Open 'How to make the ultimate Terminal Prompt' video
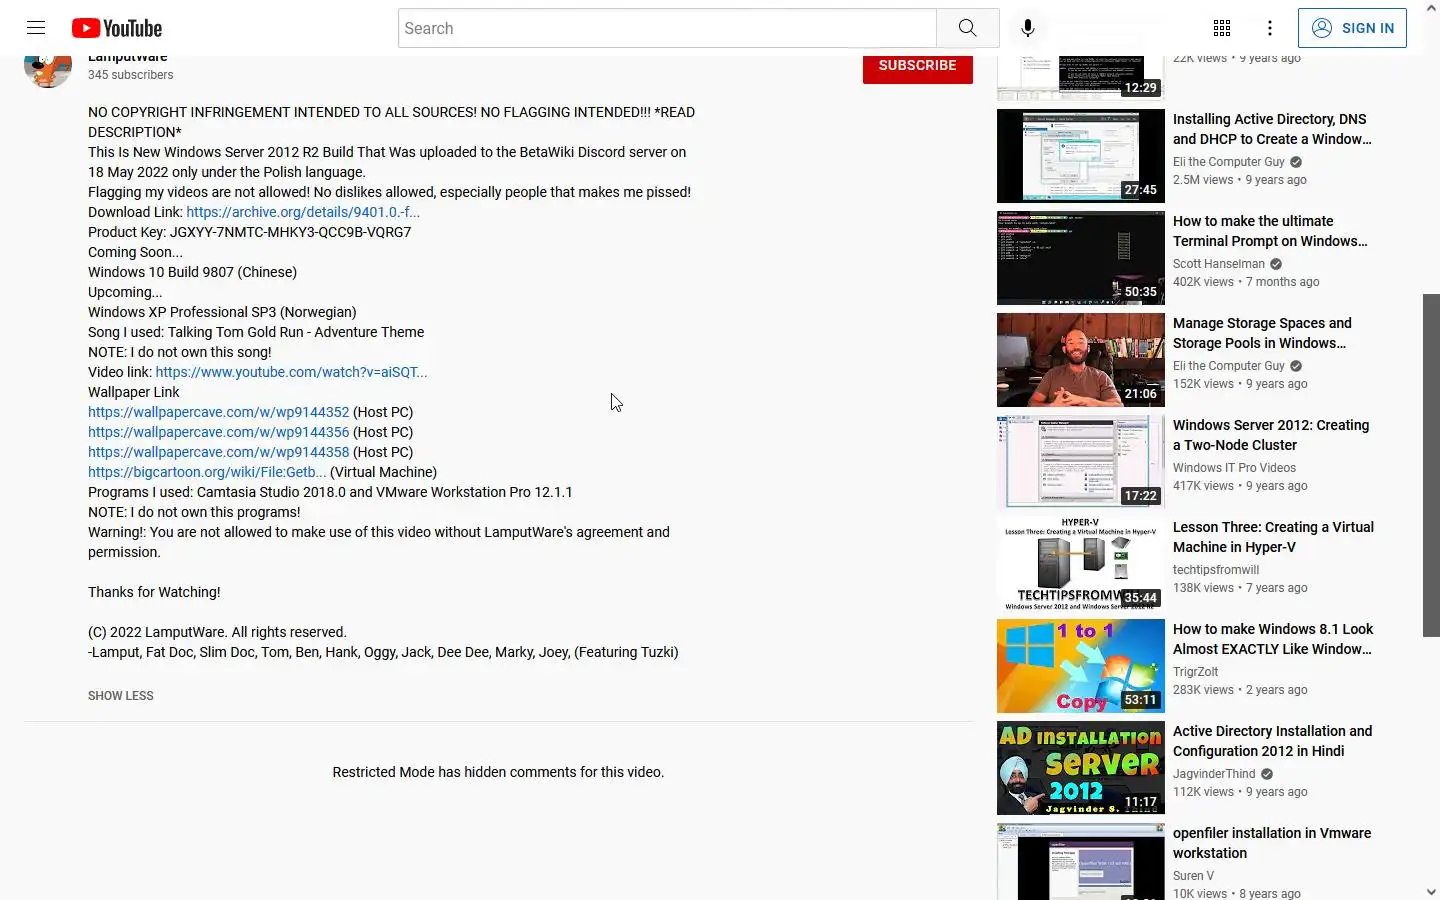This screenshot has width=1440, height=900. tap(1270, 231)
